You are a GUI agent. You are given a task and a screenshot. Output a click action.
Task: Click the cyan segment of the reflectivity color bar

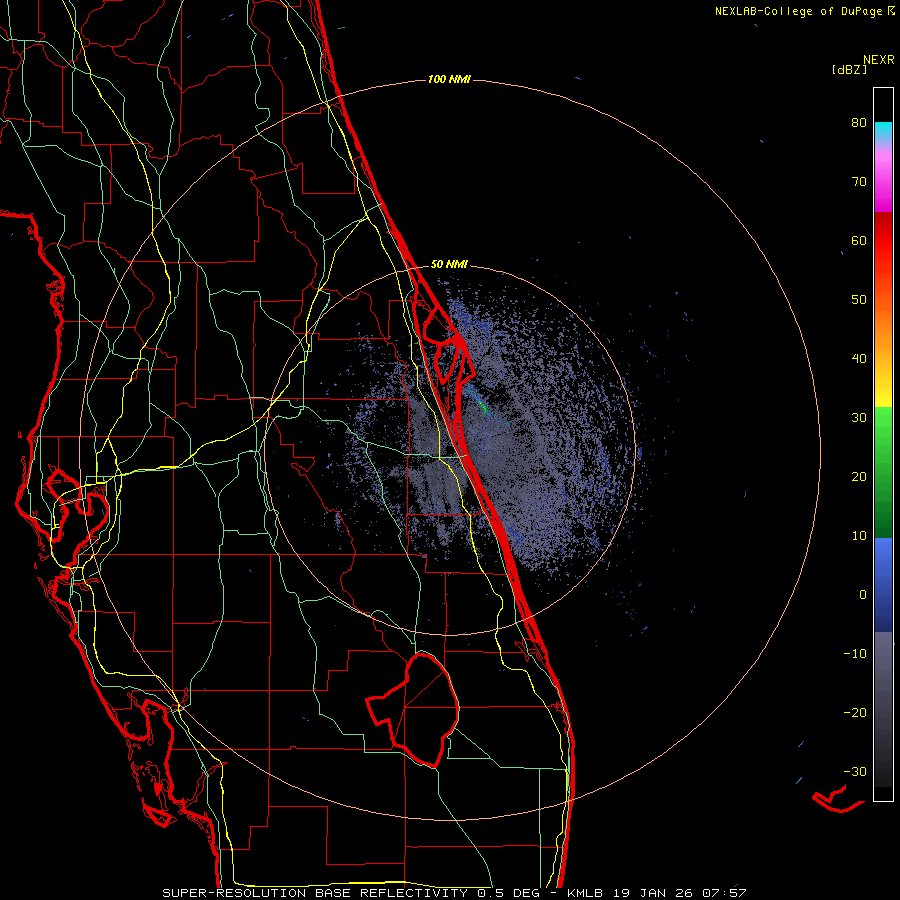[x=883, y=130]
